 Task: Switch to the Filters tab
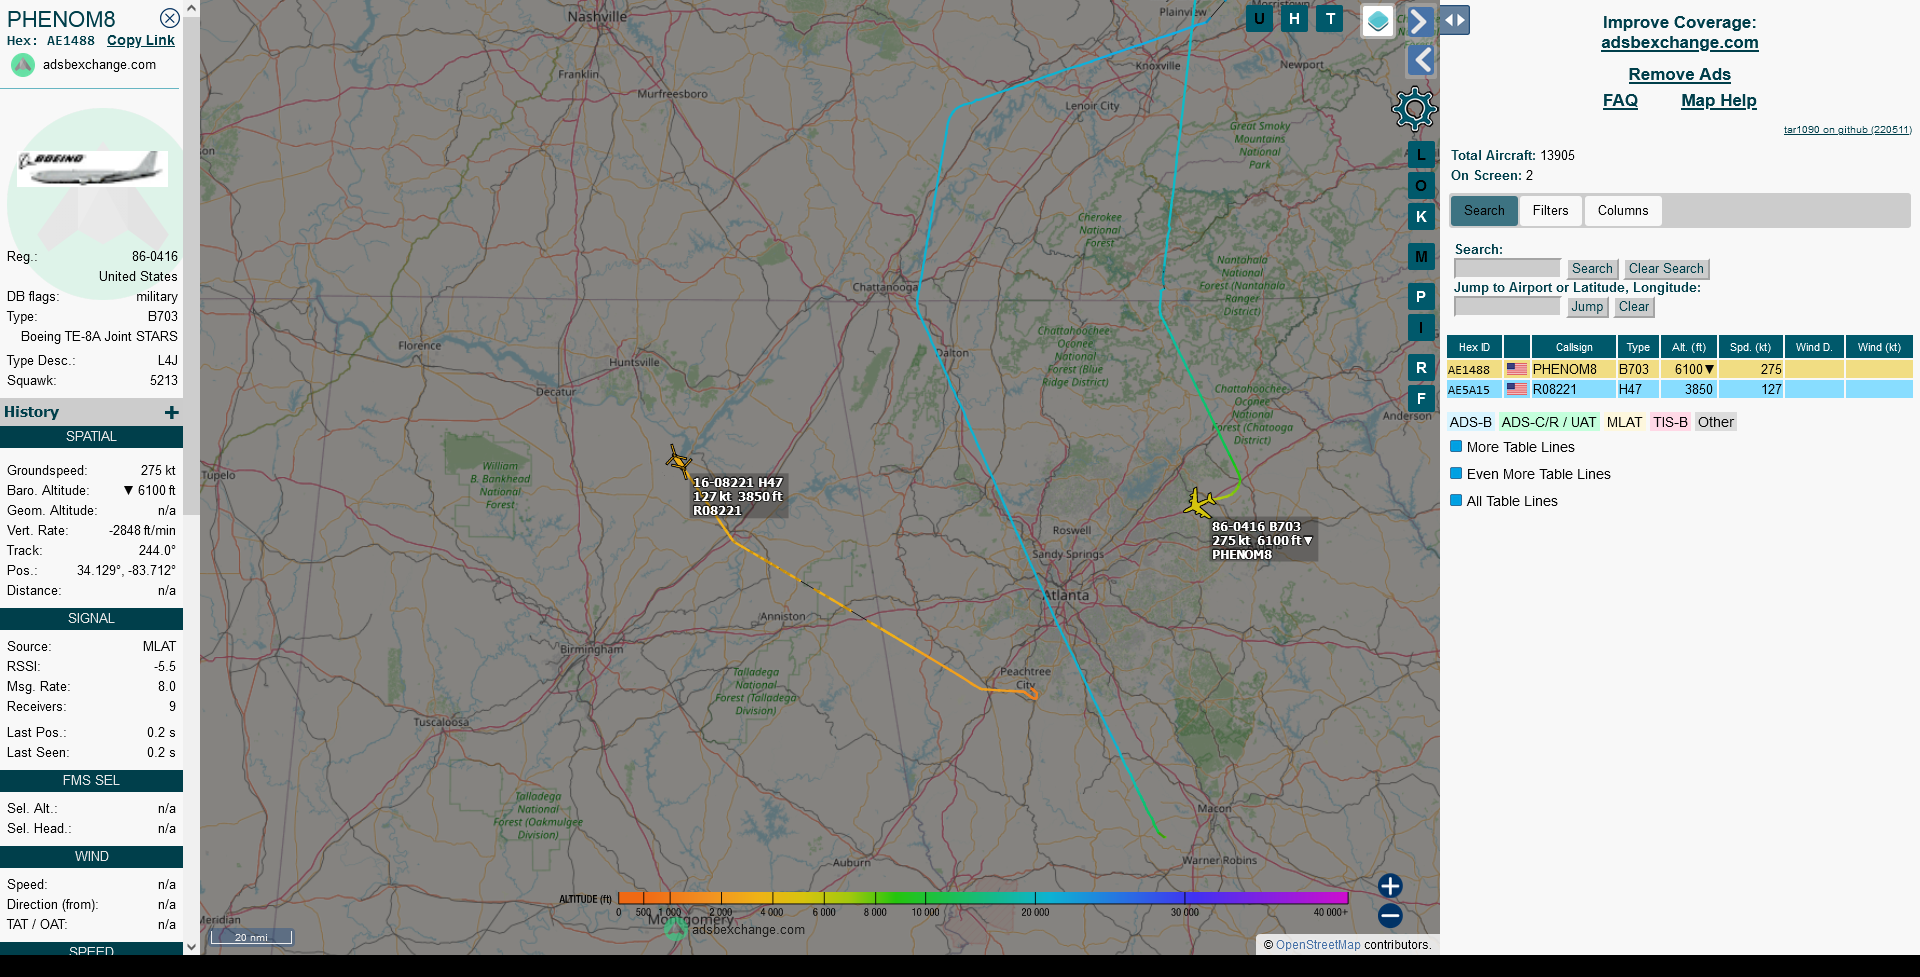tap(1550, 211)
